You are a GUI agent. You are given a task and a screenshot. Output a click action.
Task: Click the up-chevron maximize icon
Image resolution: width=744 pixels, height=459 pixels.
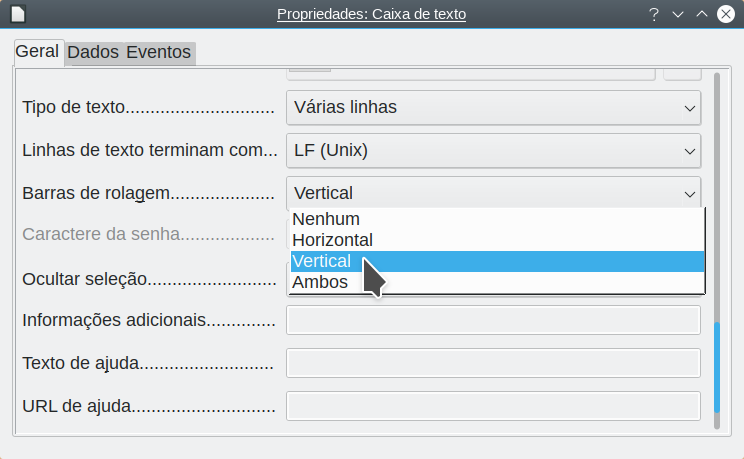click(x=701, y=14)
